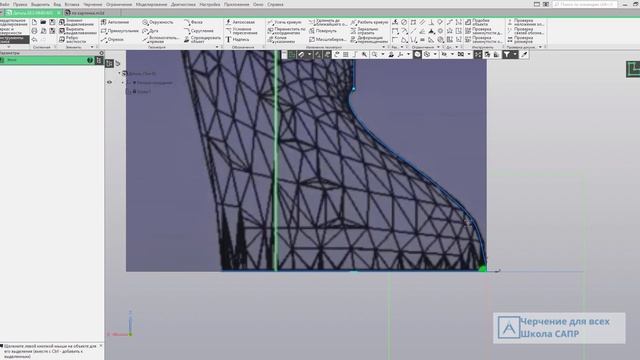This screenshot has height=360, width=640.
Task: Open dropdown arrow next to filter icon
Action: 515,54
